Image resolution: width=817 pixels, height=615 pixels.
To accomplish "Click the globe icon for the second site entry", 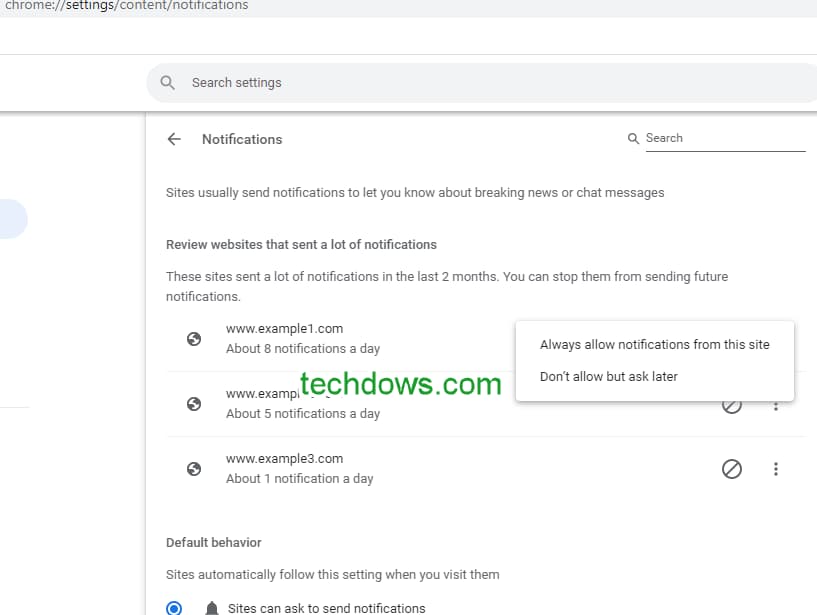I will [x=194, y=404].
